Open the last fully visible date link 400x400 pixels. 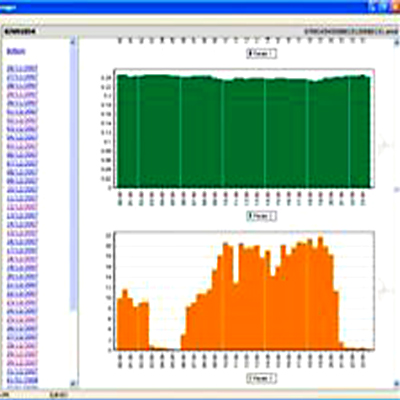click(x=22, y=380)
